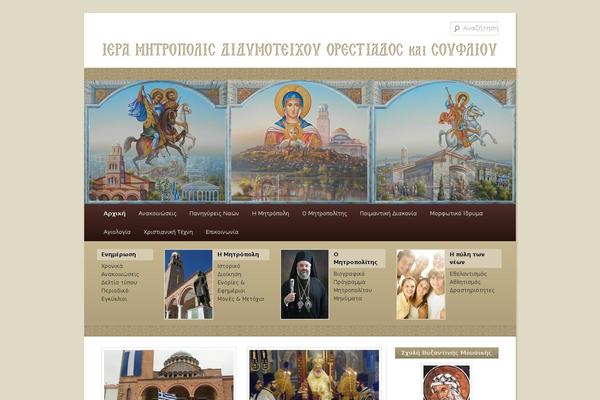Select Η Μητρόπολη in the navigation bar
This screenshot has width=600, height=400.
click(271, 214)
